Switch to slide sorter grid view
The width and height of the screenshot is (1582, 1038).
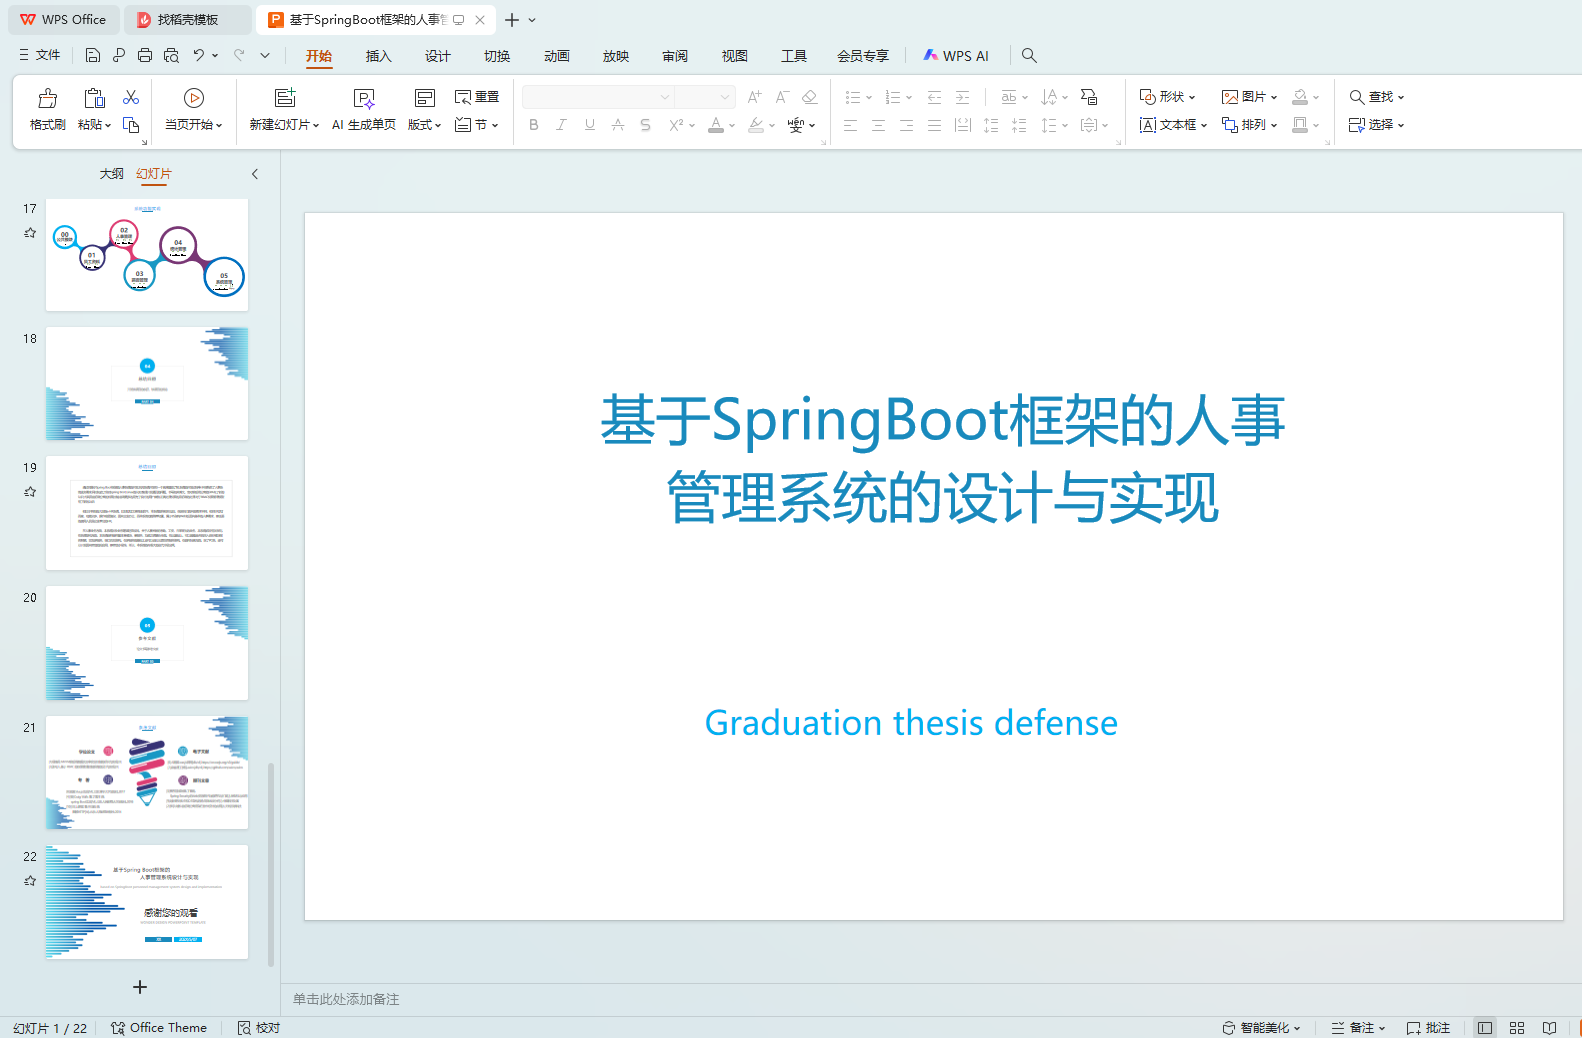[x=1517, y=1028]
